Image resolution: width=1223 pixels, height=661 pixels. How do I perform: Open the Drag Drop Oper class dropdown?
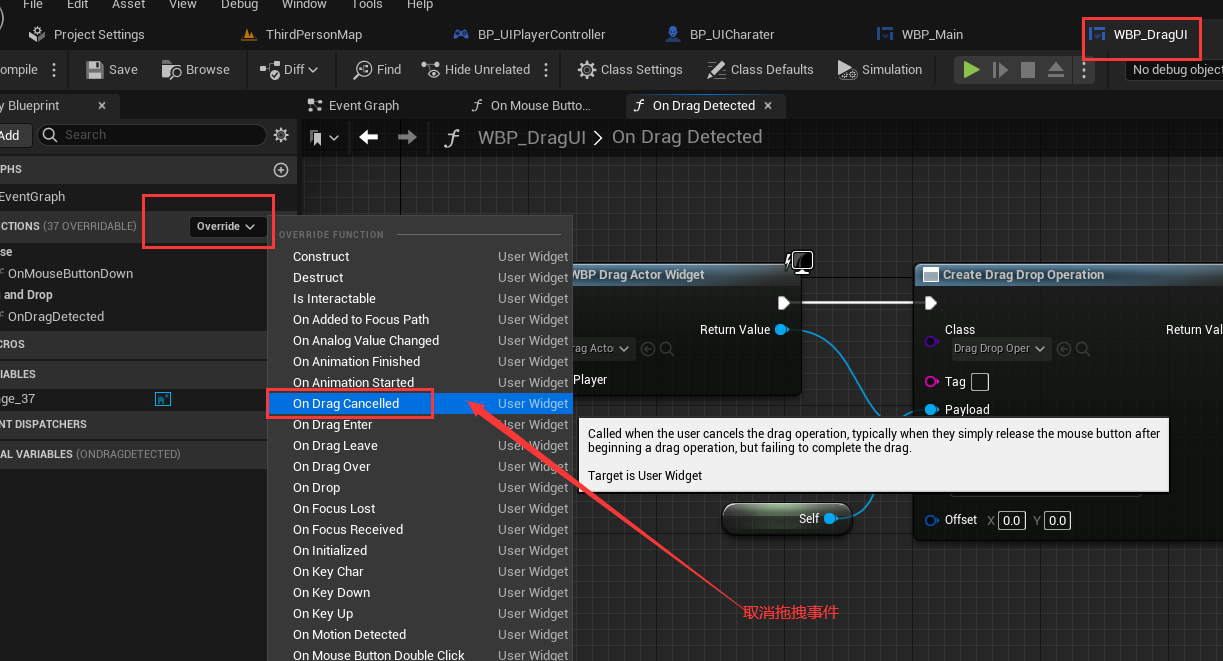999,349
